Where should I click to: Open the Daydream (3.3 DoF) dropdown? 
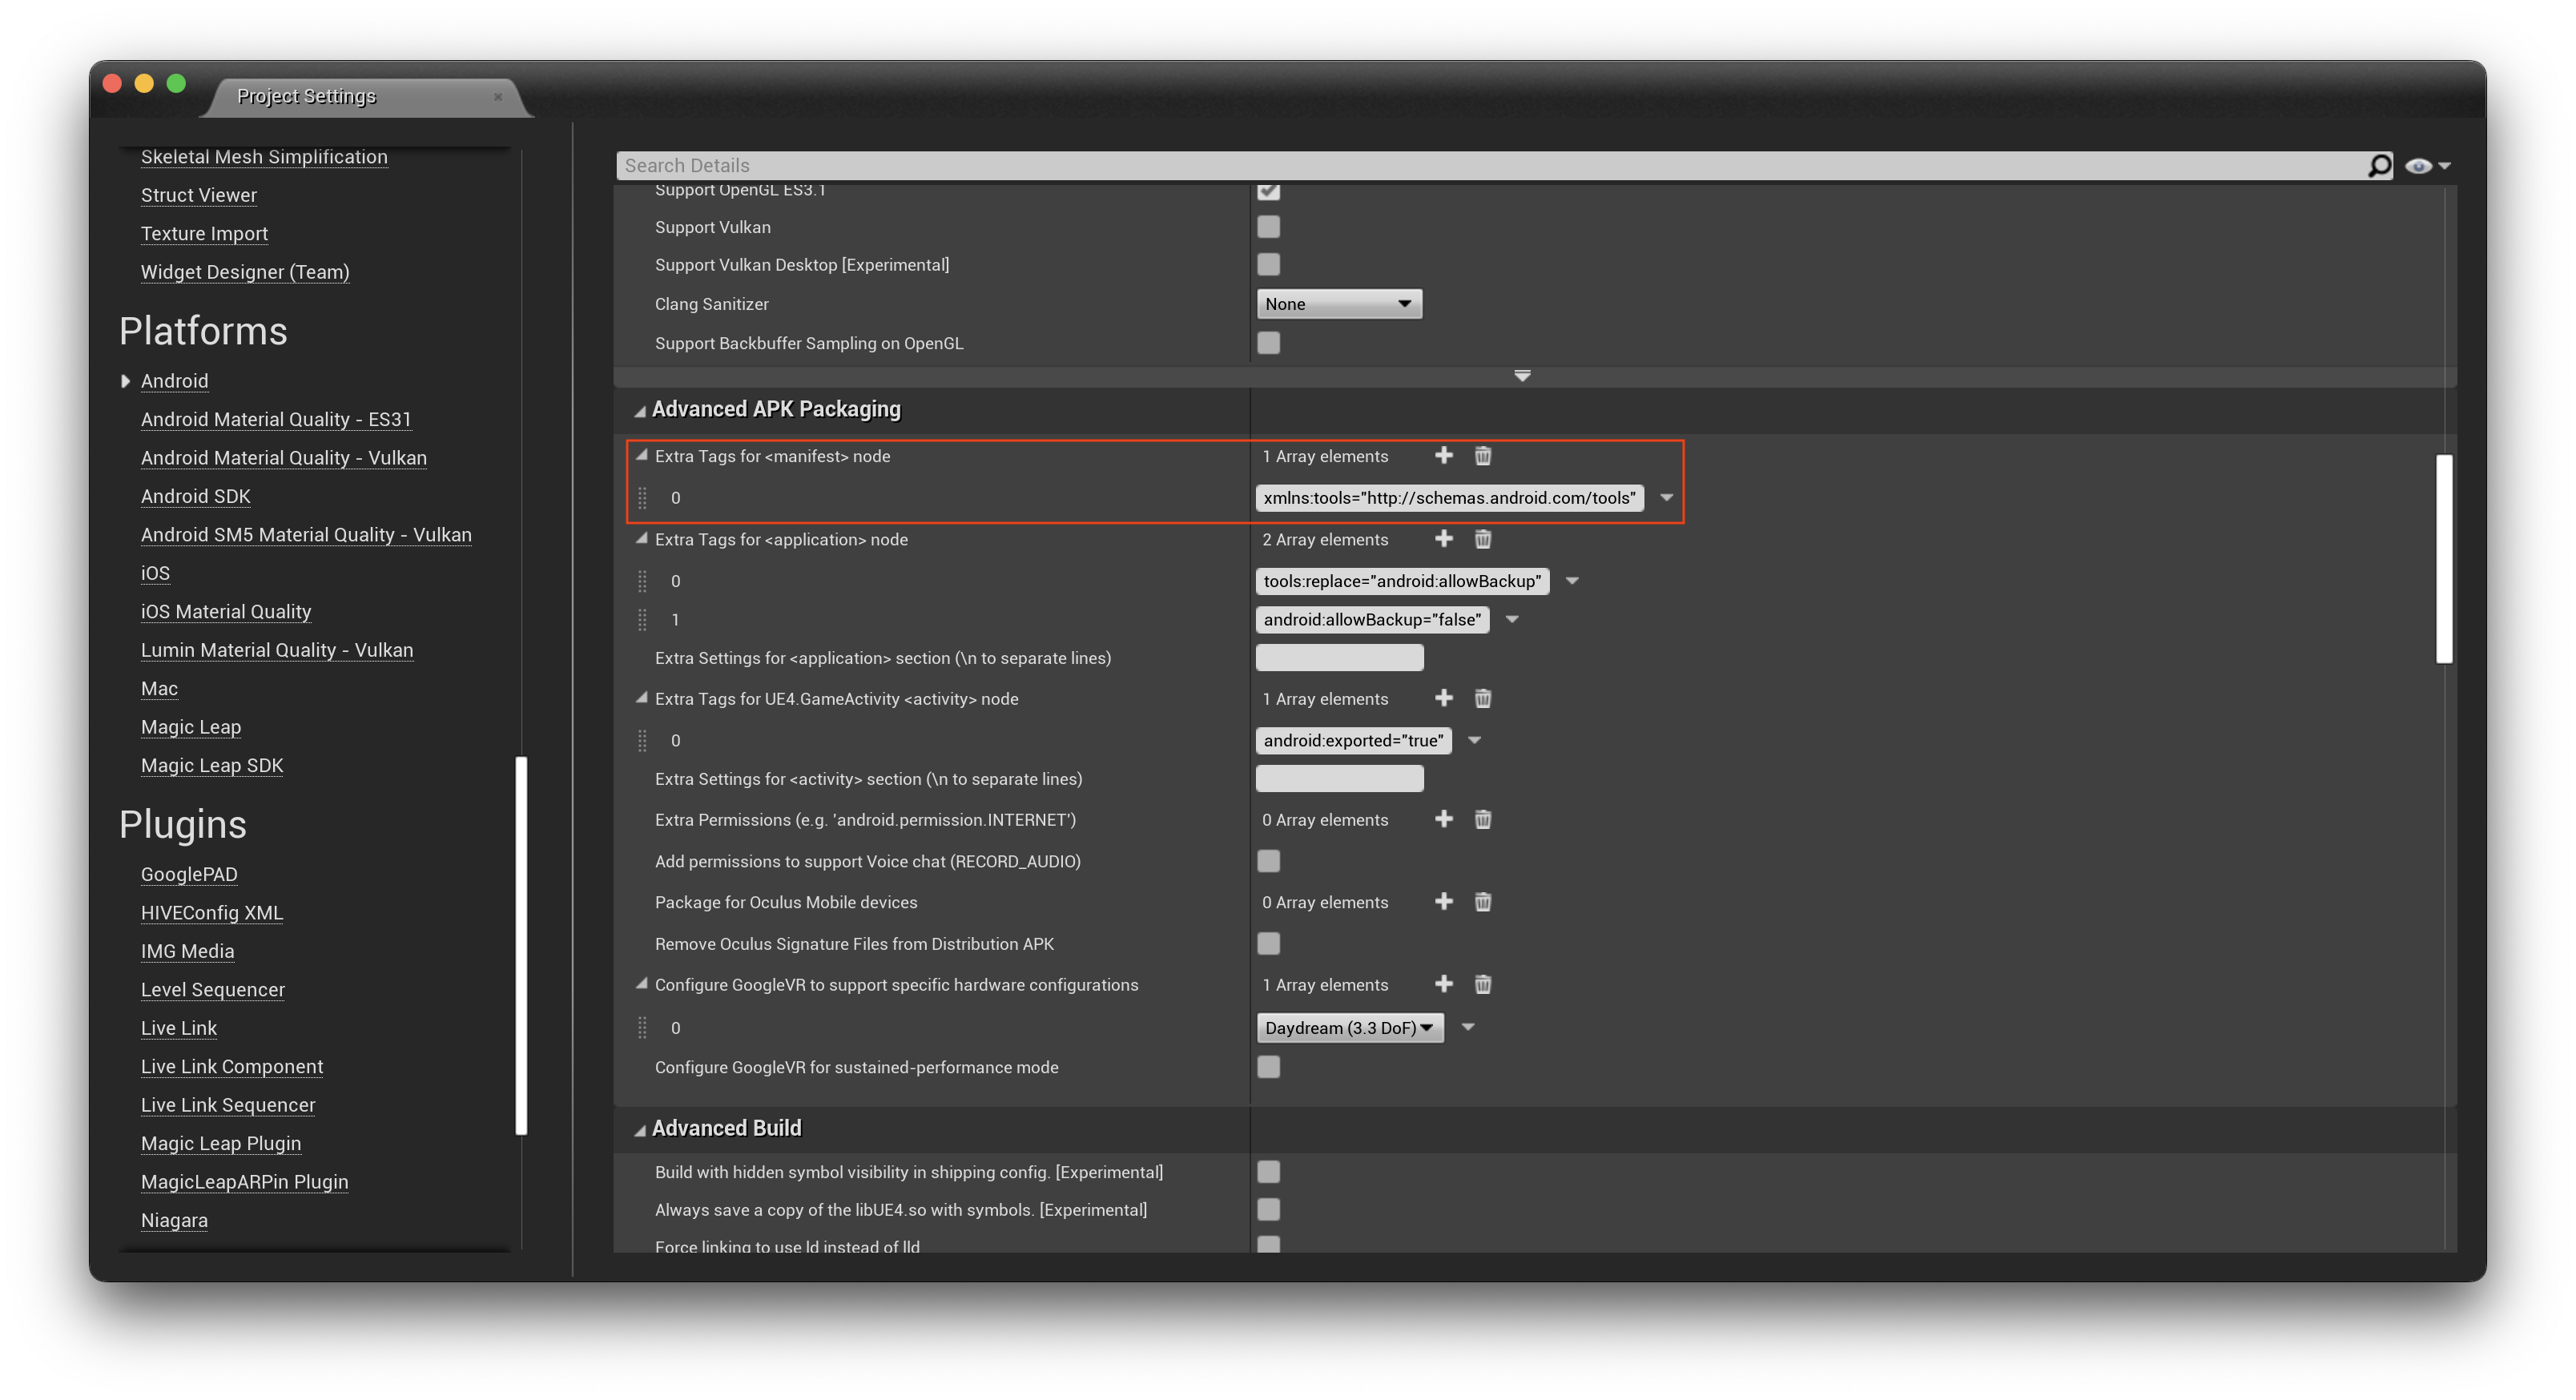click(x=1348, y=1028)
